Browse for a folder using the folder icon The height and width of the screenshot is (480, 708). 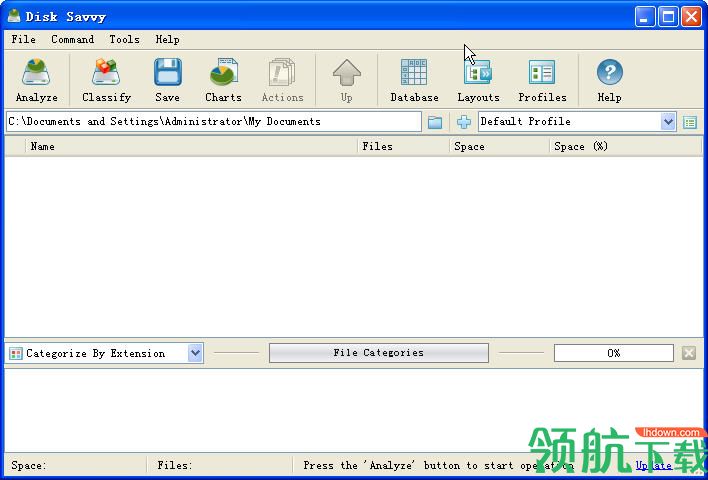pyautogui.click(x=435, y=122)
